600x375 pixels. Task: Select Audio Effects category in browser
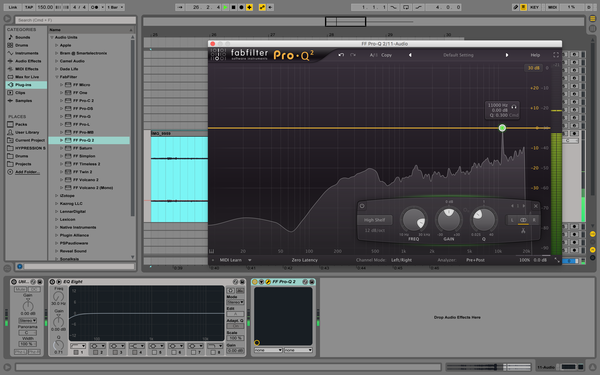point(28,61)
